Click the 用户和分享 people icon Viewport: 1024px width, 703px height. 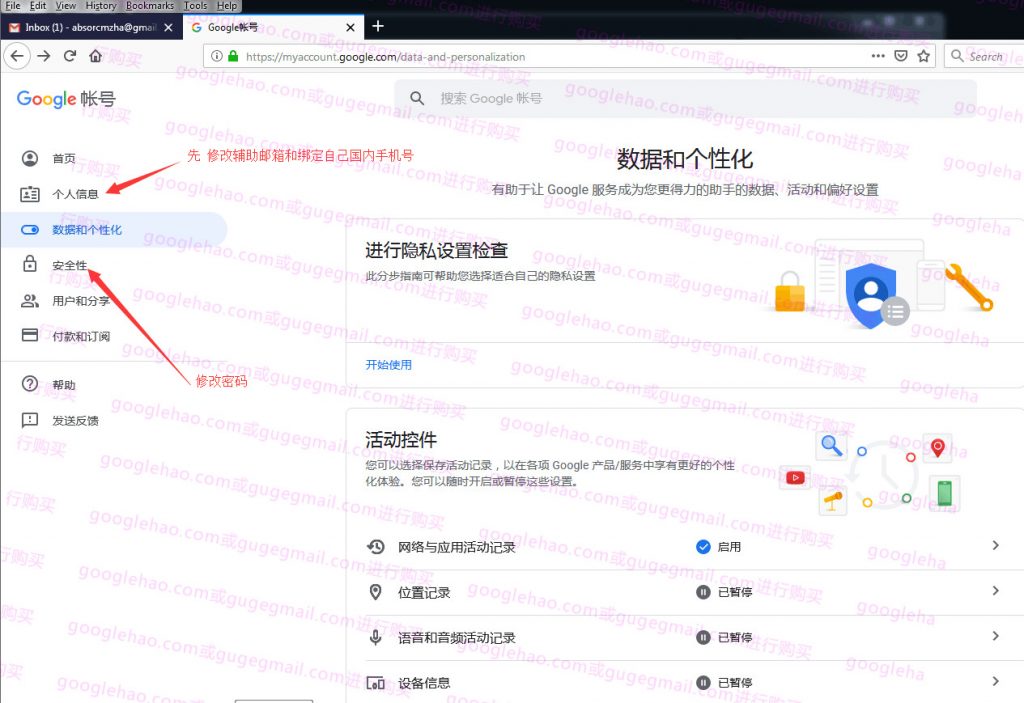tap(30, 301)
